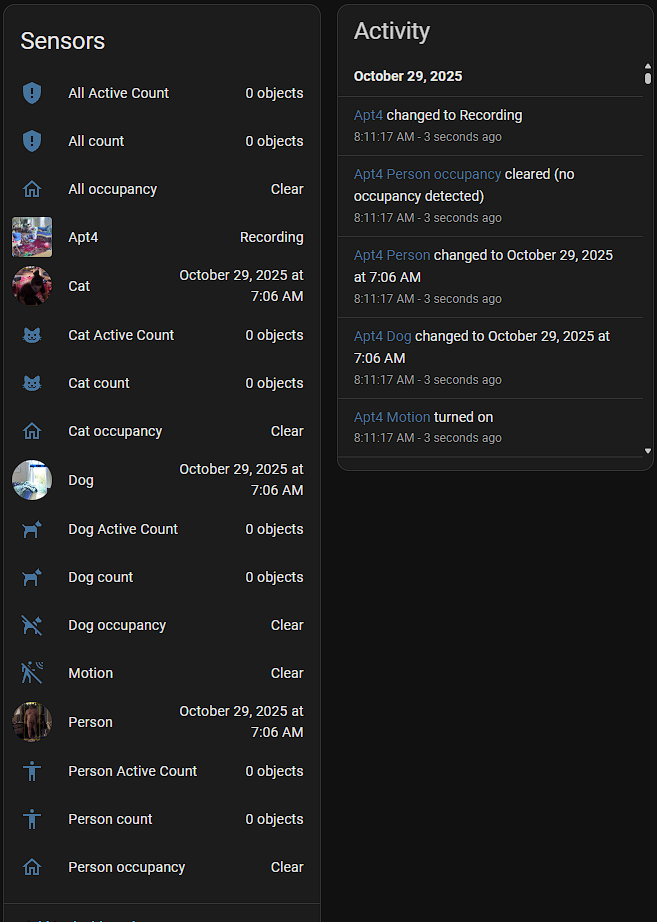Click the All occupancy home icon
Image resolution: width=657 pixels, height=922 pixels.
(x=32, y=189)
